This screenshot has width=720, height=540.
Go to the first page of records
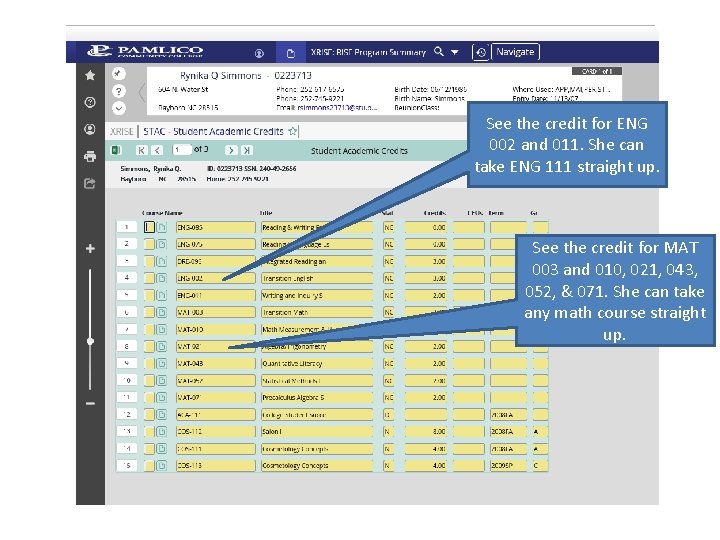tap(141, 150)
